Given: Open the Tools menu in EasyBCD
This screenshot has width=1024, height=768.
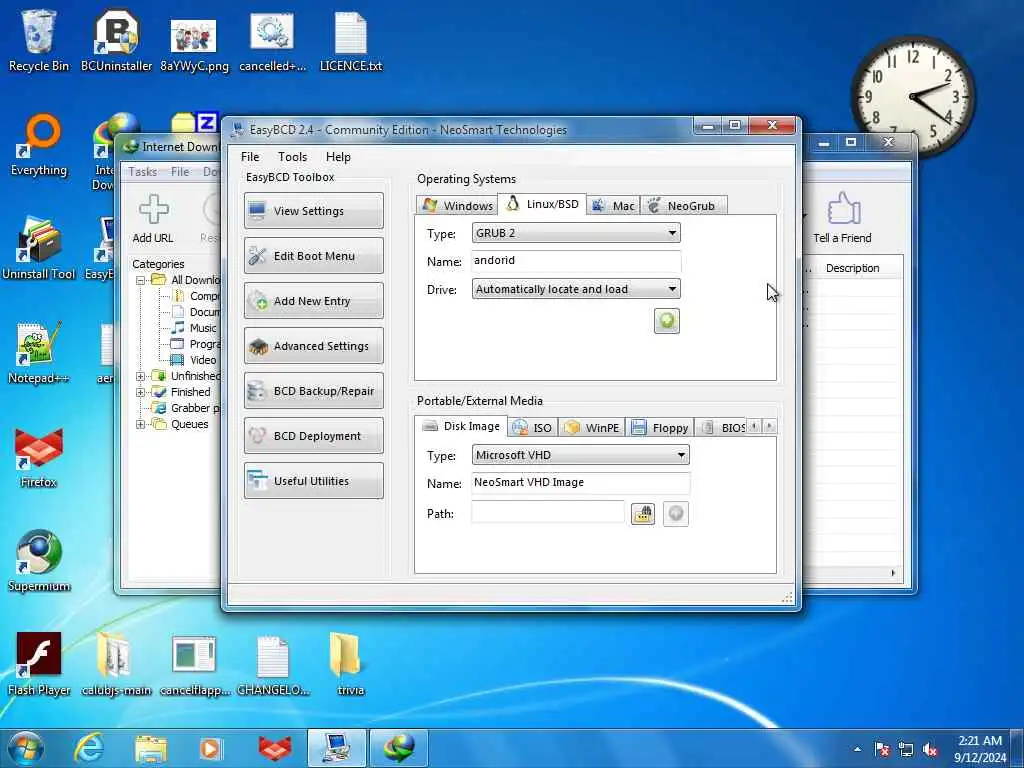Looking at the screenshot, I should tap(292, 157).
